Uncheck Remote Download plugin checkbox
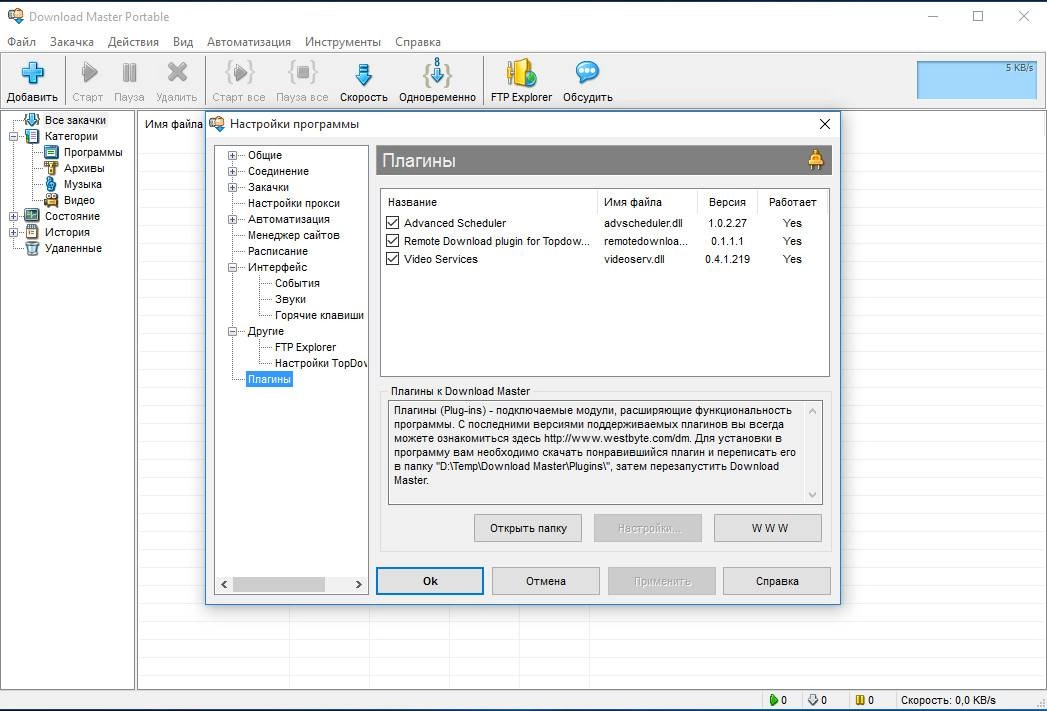The image size is (1047, 711). pos(393,241)
